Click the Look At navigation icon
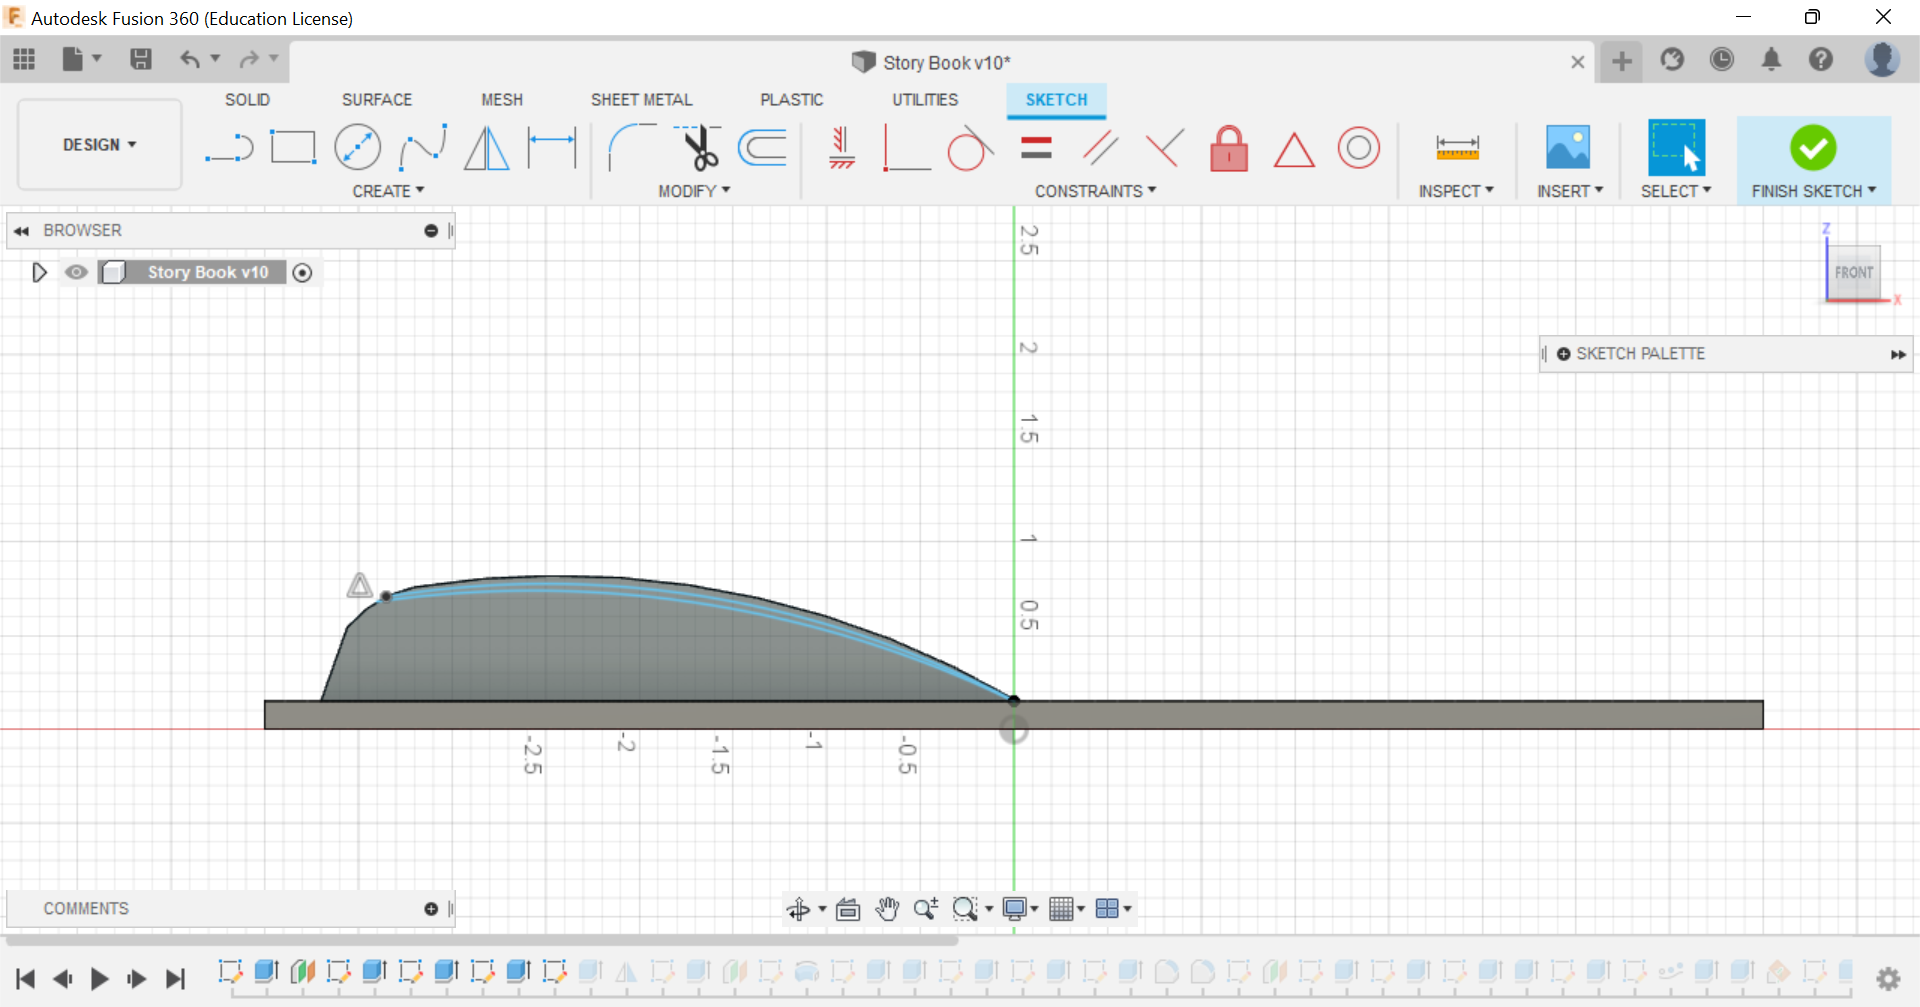Image resolution: width=1920 pixels, height=1007 pixels. click(x=848, y=909)
